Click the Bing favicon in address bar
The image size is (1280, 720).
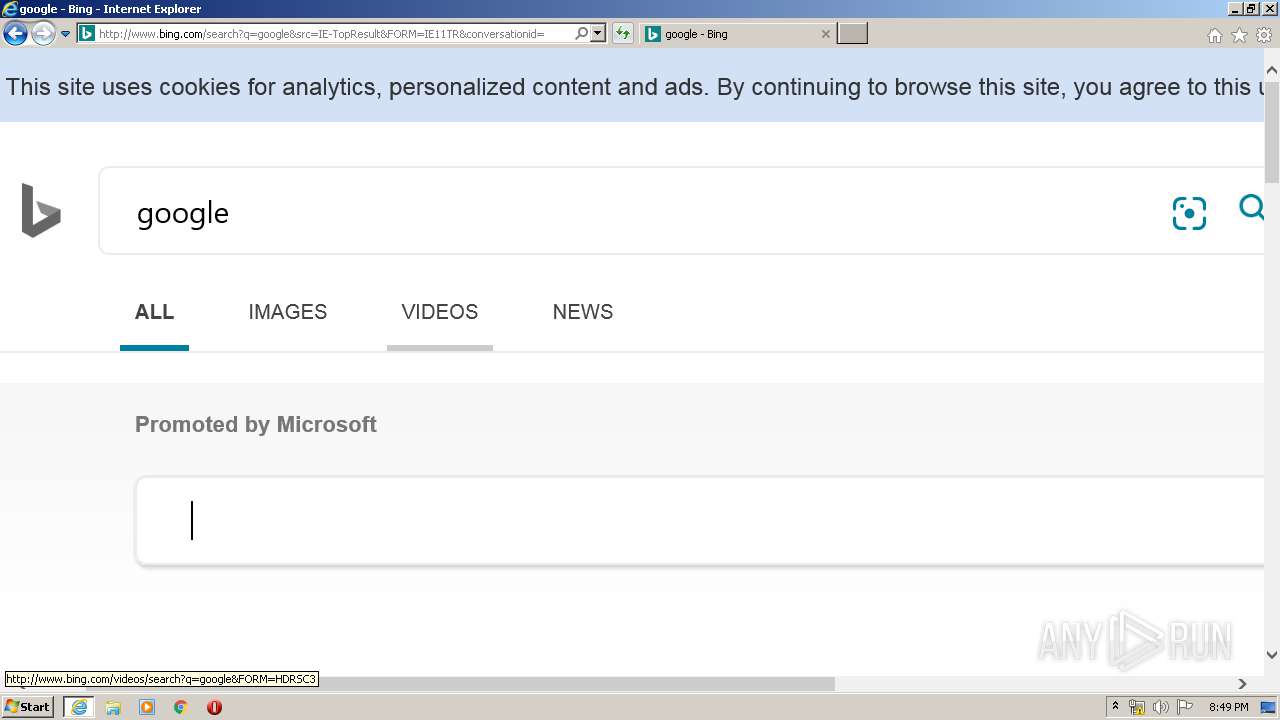pyautogui.click(x=87, y=33)
